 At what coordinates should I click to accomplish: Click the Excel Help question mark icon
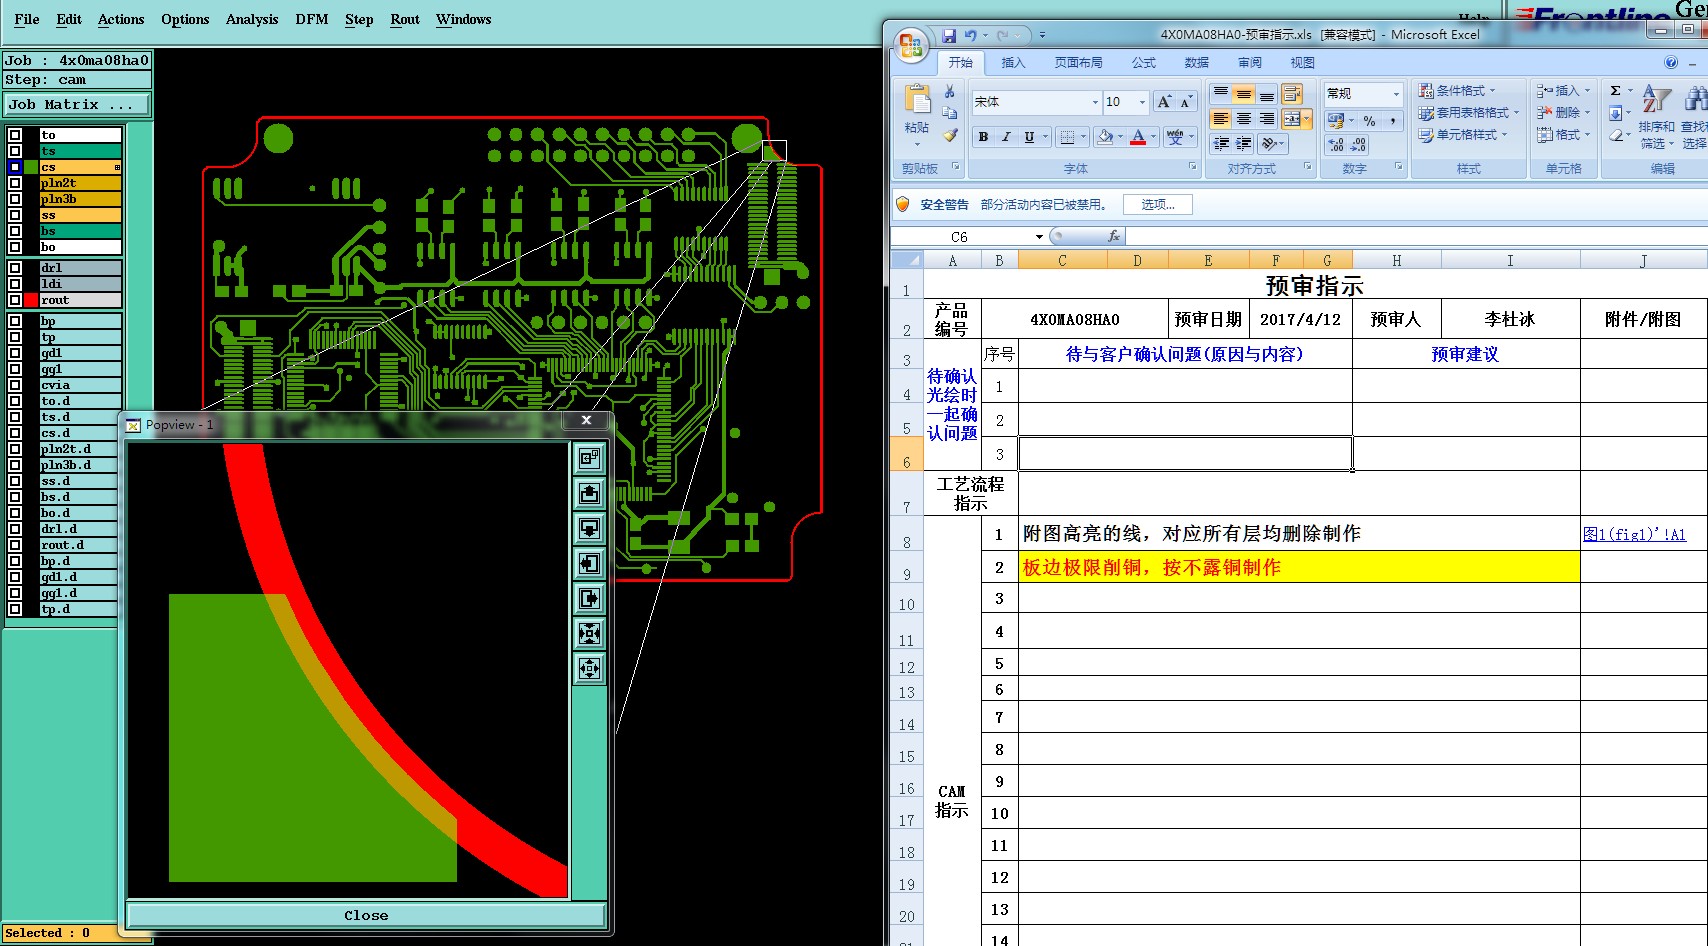[1671, 62]
